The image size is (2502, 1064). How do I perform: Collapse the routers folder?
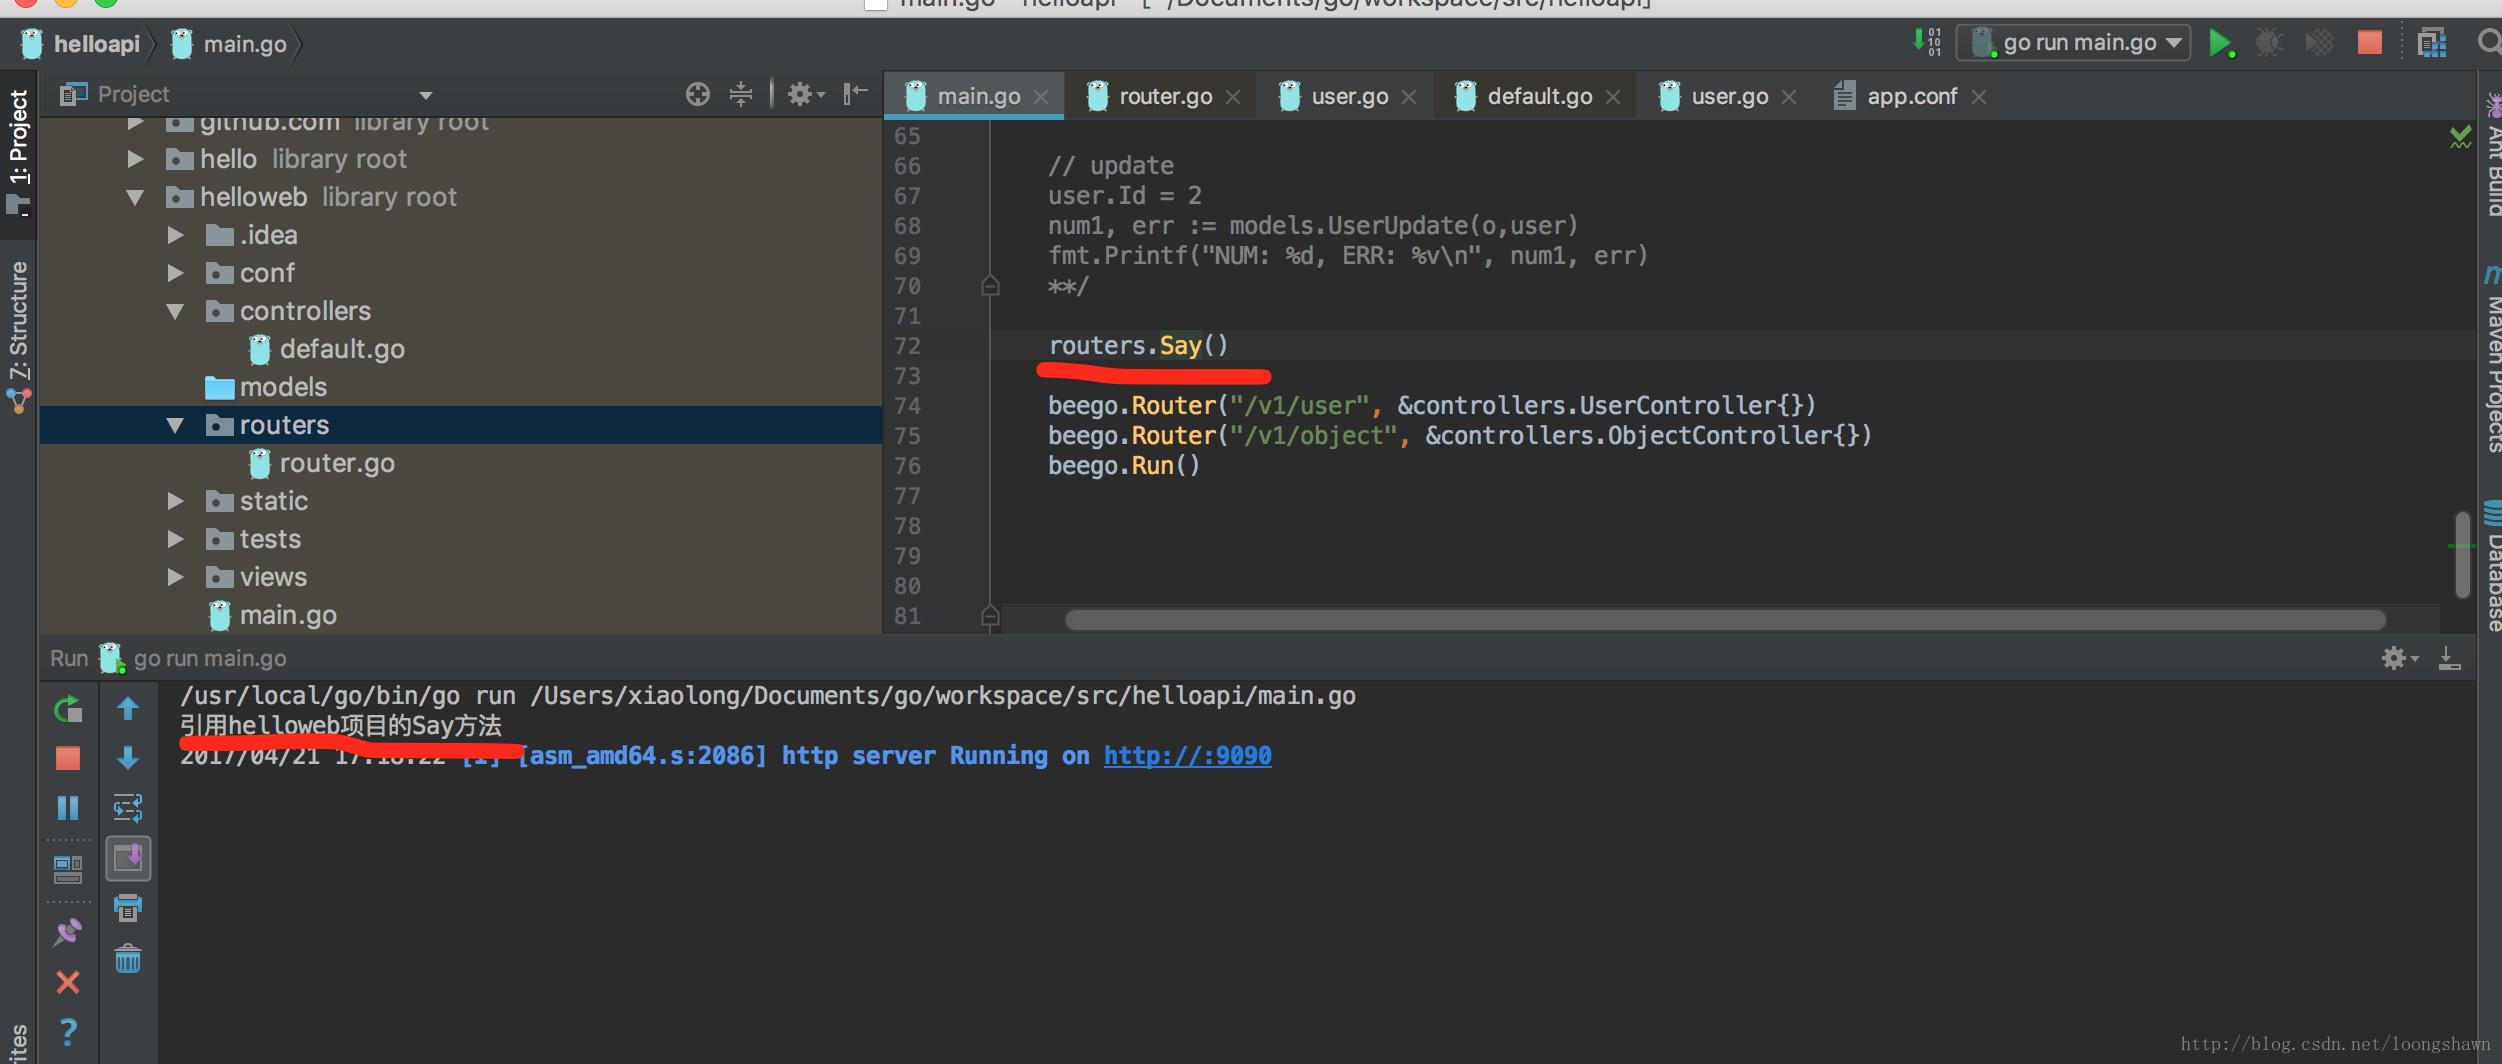pyautogui.click(x=175, y=425)
